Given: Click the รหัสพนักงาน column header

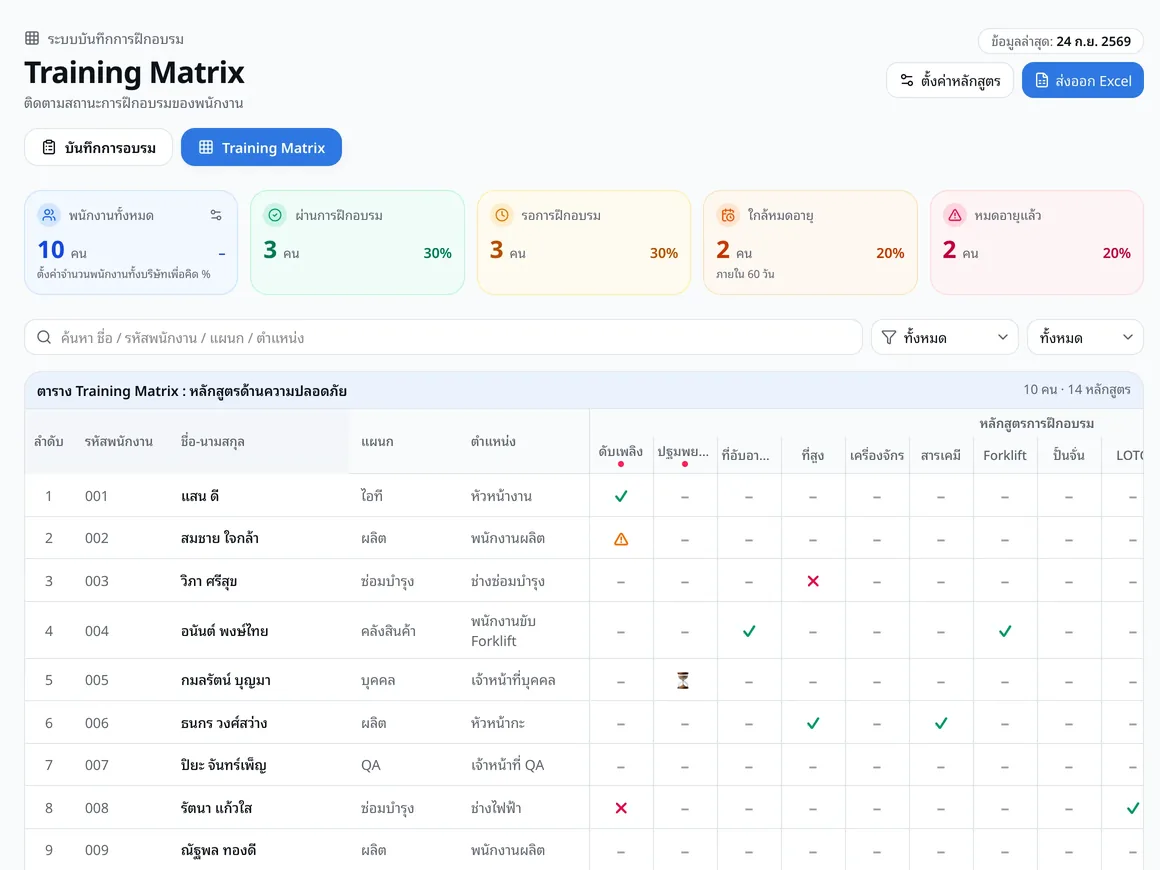Looking at the screenshot, I should tap(118, 442).
